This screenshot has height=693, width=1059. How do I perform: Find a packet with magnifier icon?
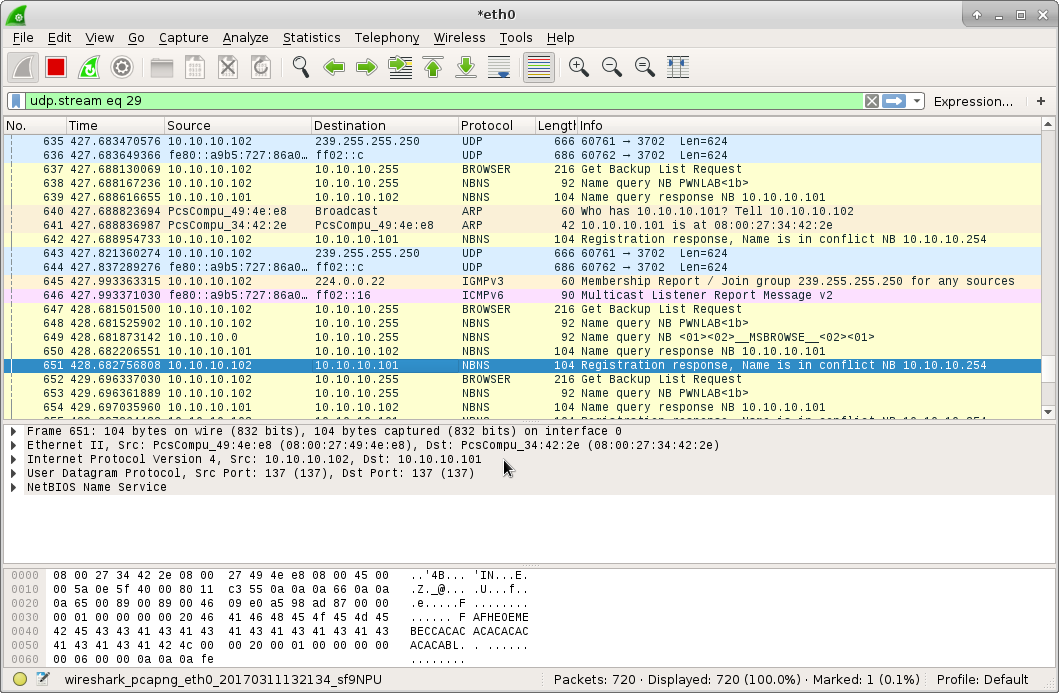pos(301,68)
